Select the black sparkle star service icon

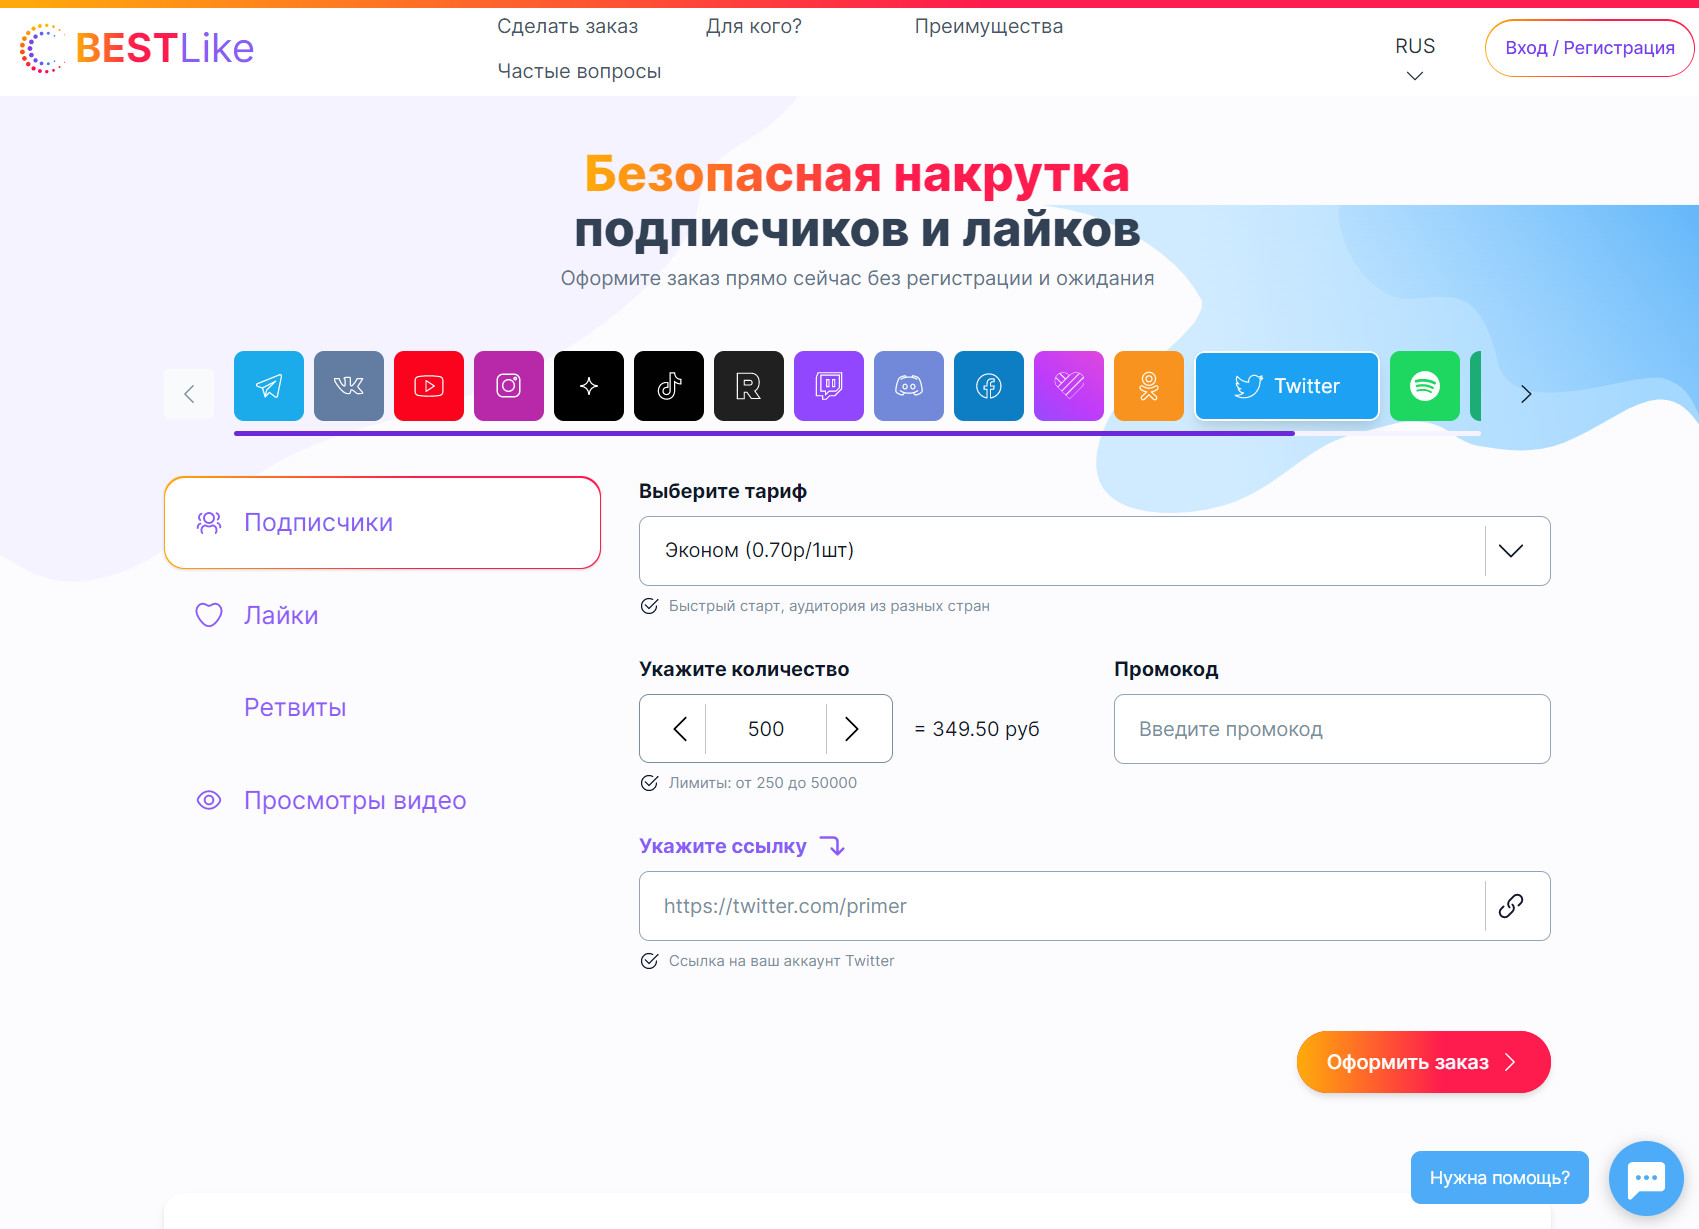tap(589, 386)
